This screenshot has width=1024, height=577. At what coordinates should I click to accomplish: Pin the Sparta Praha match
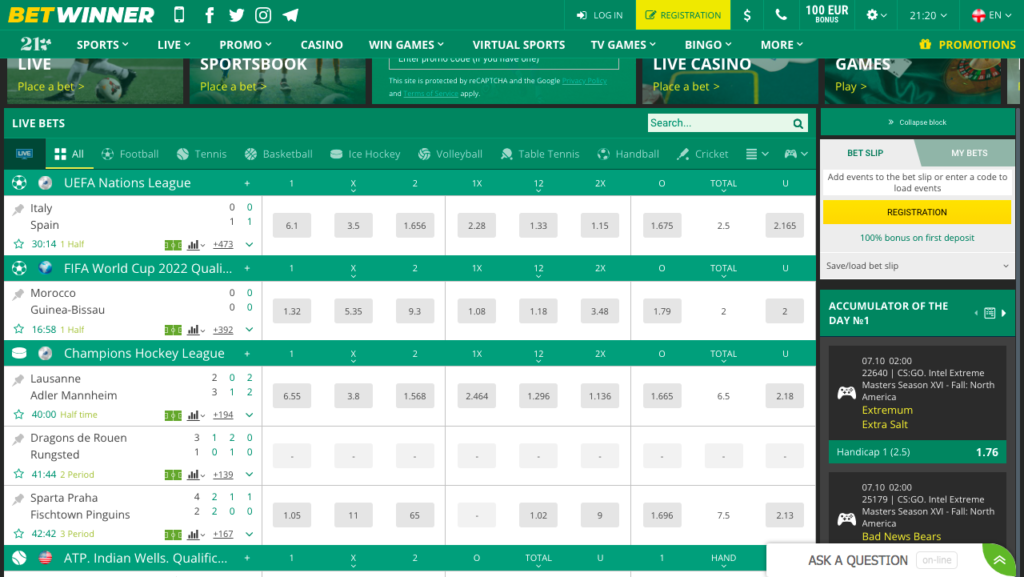(18, 499)
